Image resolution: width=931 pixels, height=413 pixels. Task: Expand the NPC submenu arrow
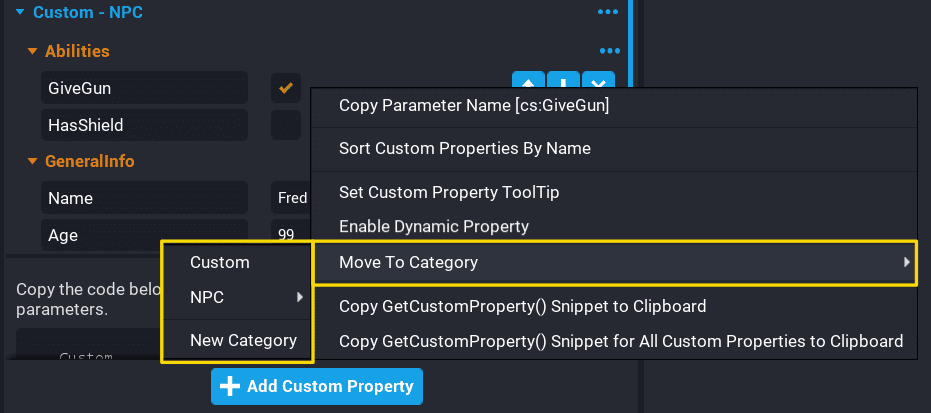[x=299, y=298]
